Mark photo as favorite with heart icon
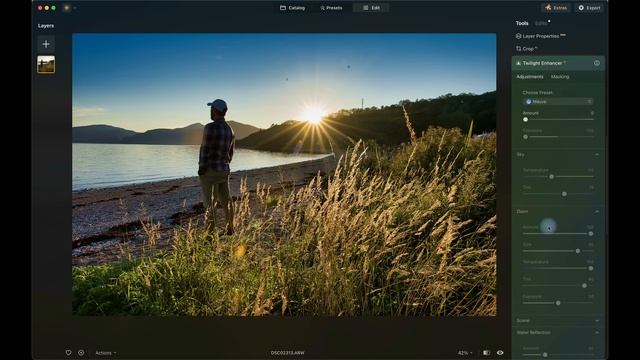This screenshot has width=640, height=360. click(x=68, y=353)
